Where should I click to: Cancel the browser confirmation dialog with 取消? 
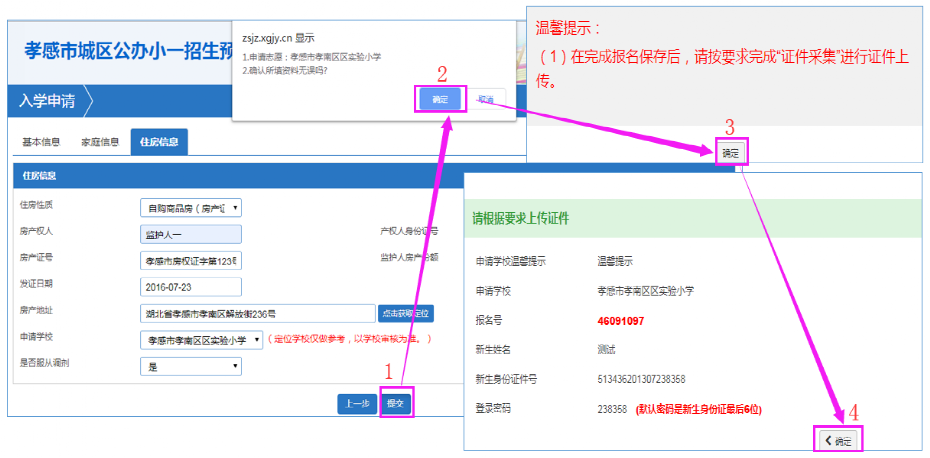pos(485,99)
